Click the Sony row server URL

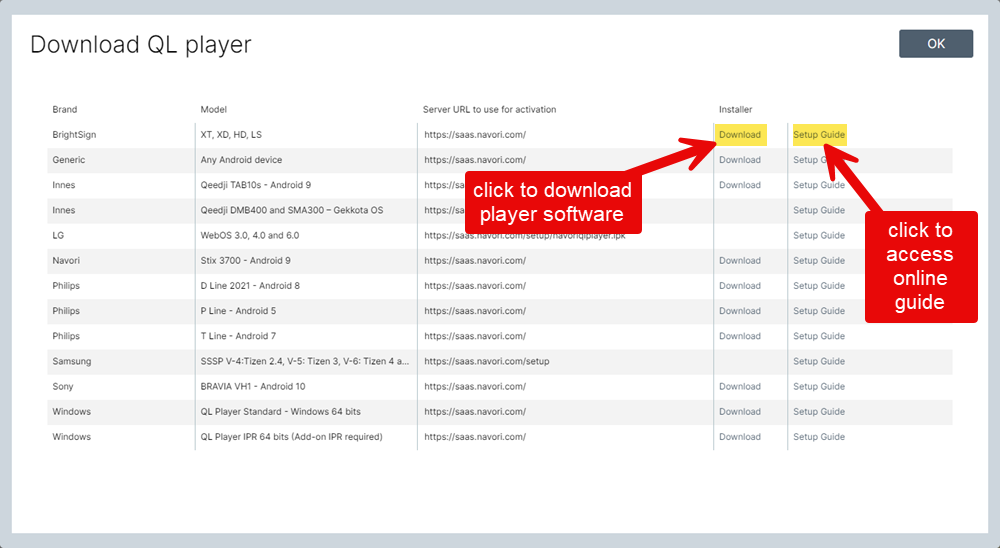click(x=475, y=387)
